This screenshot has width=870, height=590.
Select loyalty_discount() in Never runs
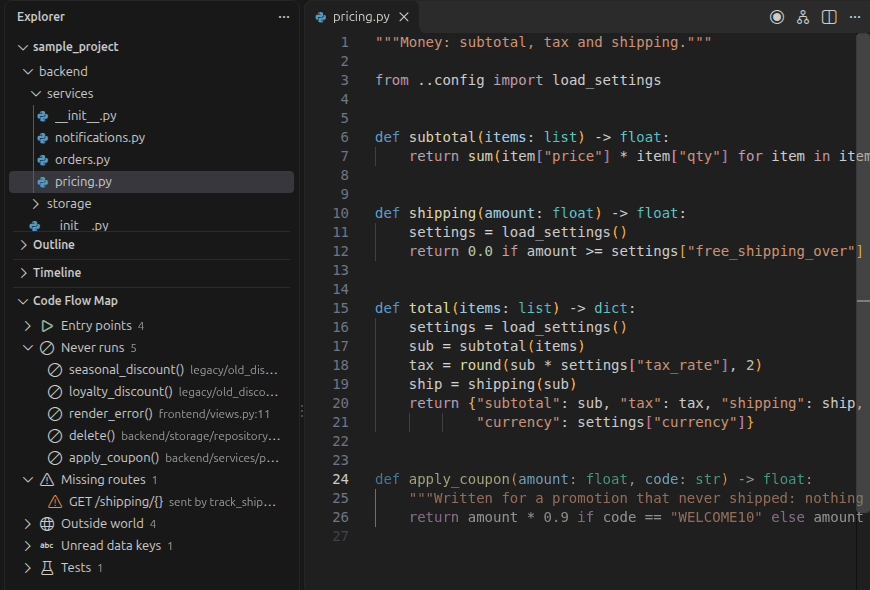point(151,392)
